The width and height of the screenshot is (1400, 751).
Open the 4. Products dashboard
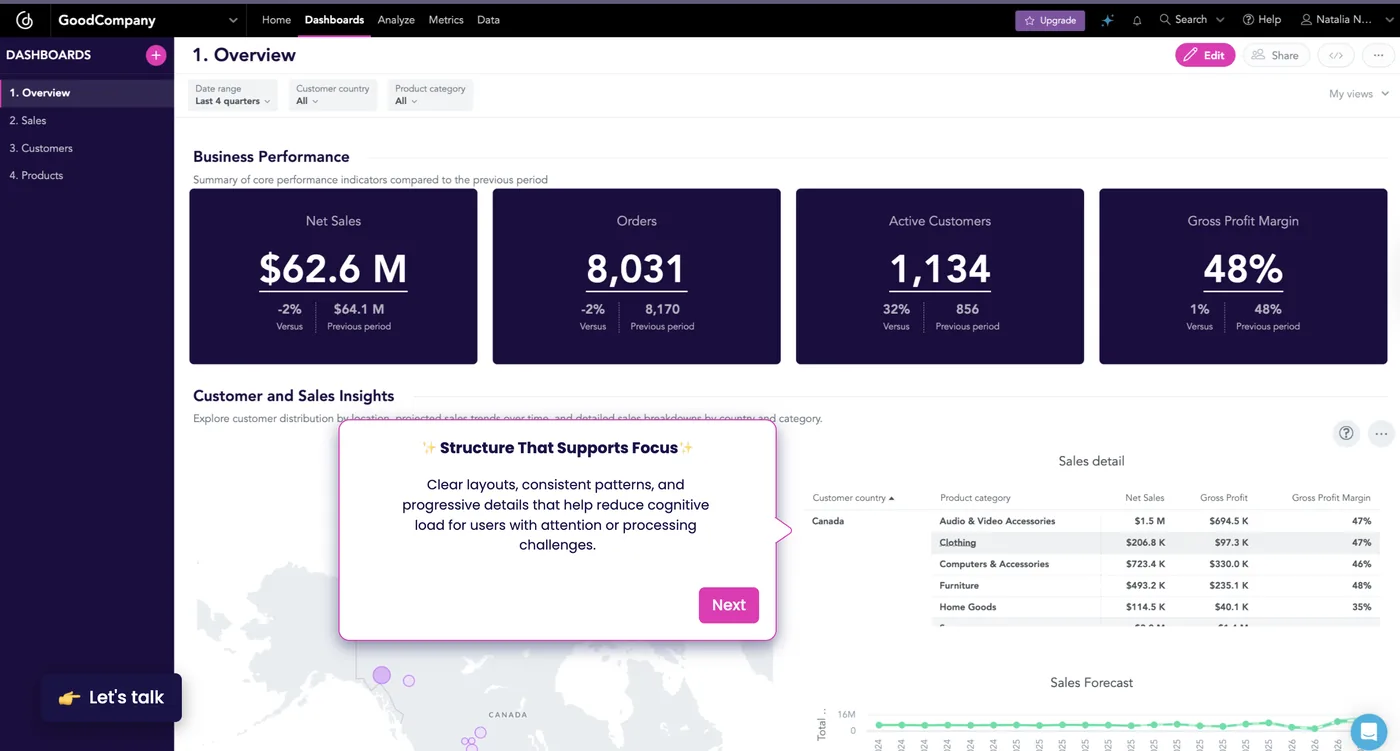[x=87, y=176]
